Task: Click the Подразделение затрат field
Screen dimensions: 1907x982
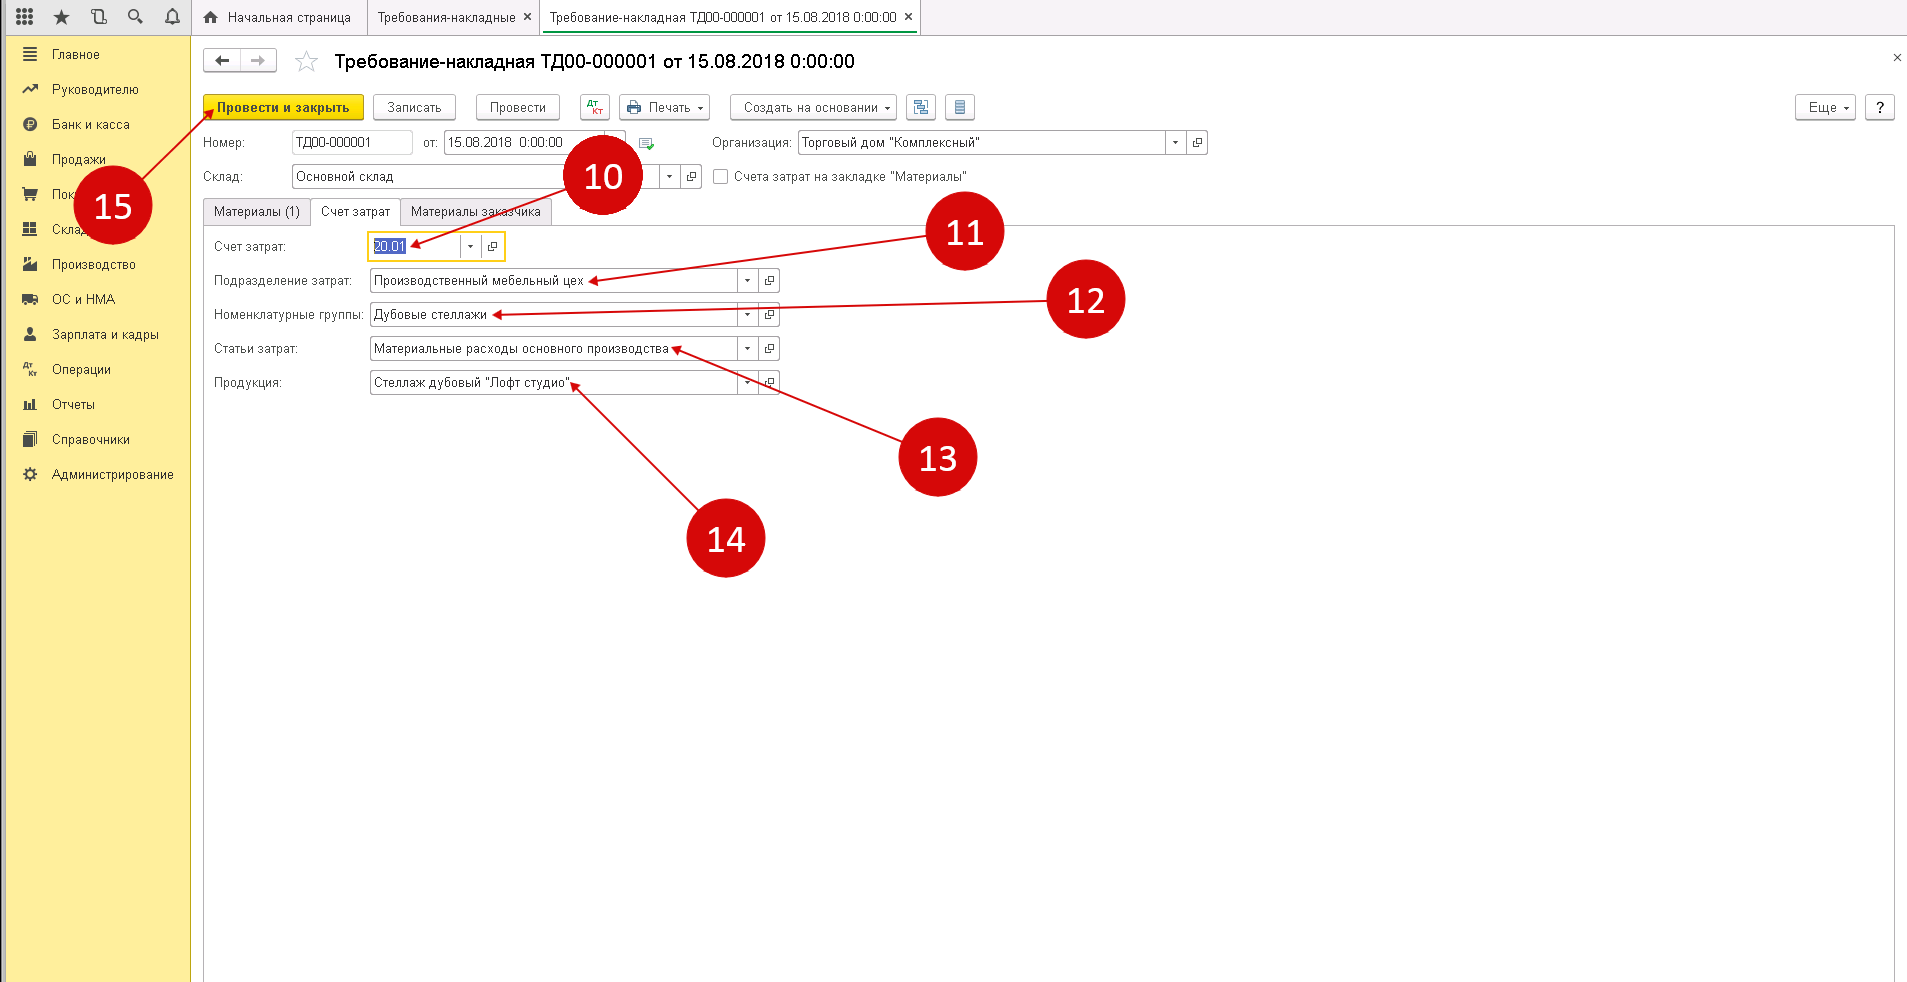Action: pos(553,281)
